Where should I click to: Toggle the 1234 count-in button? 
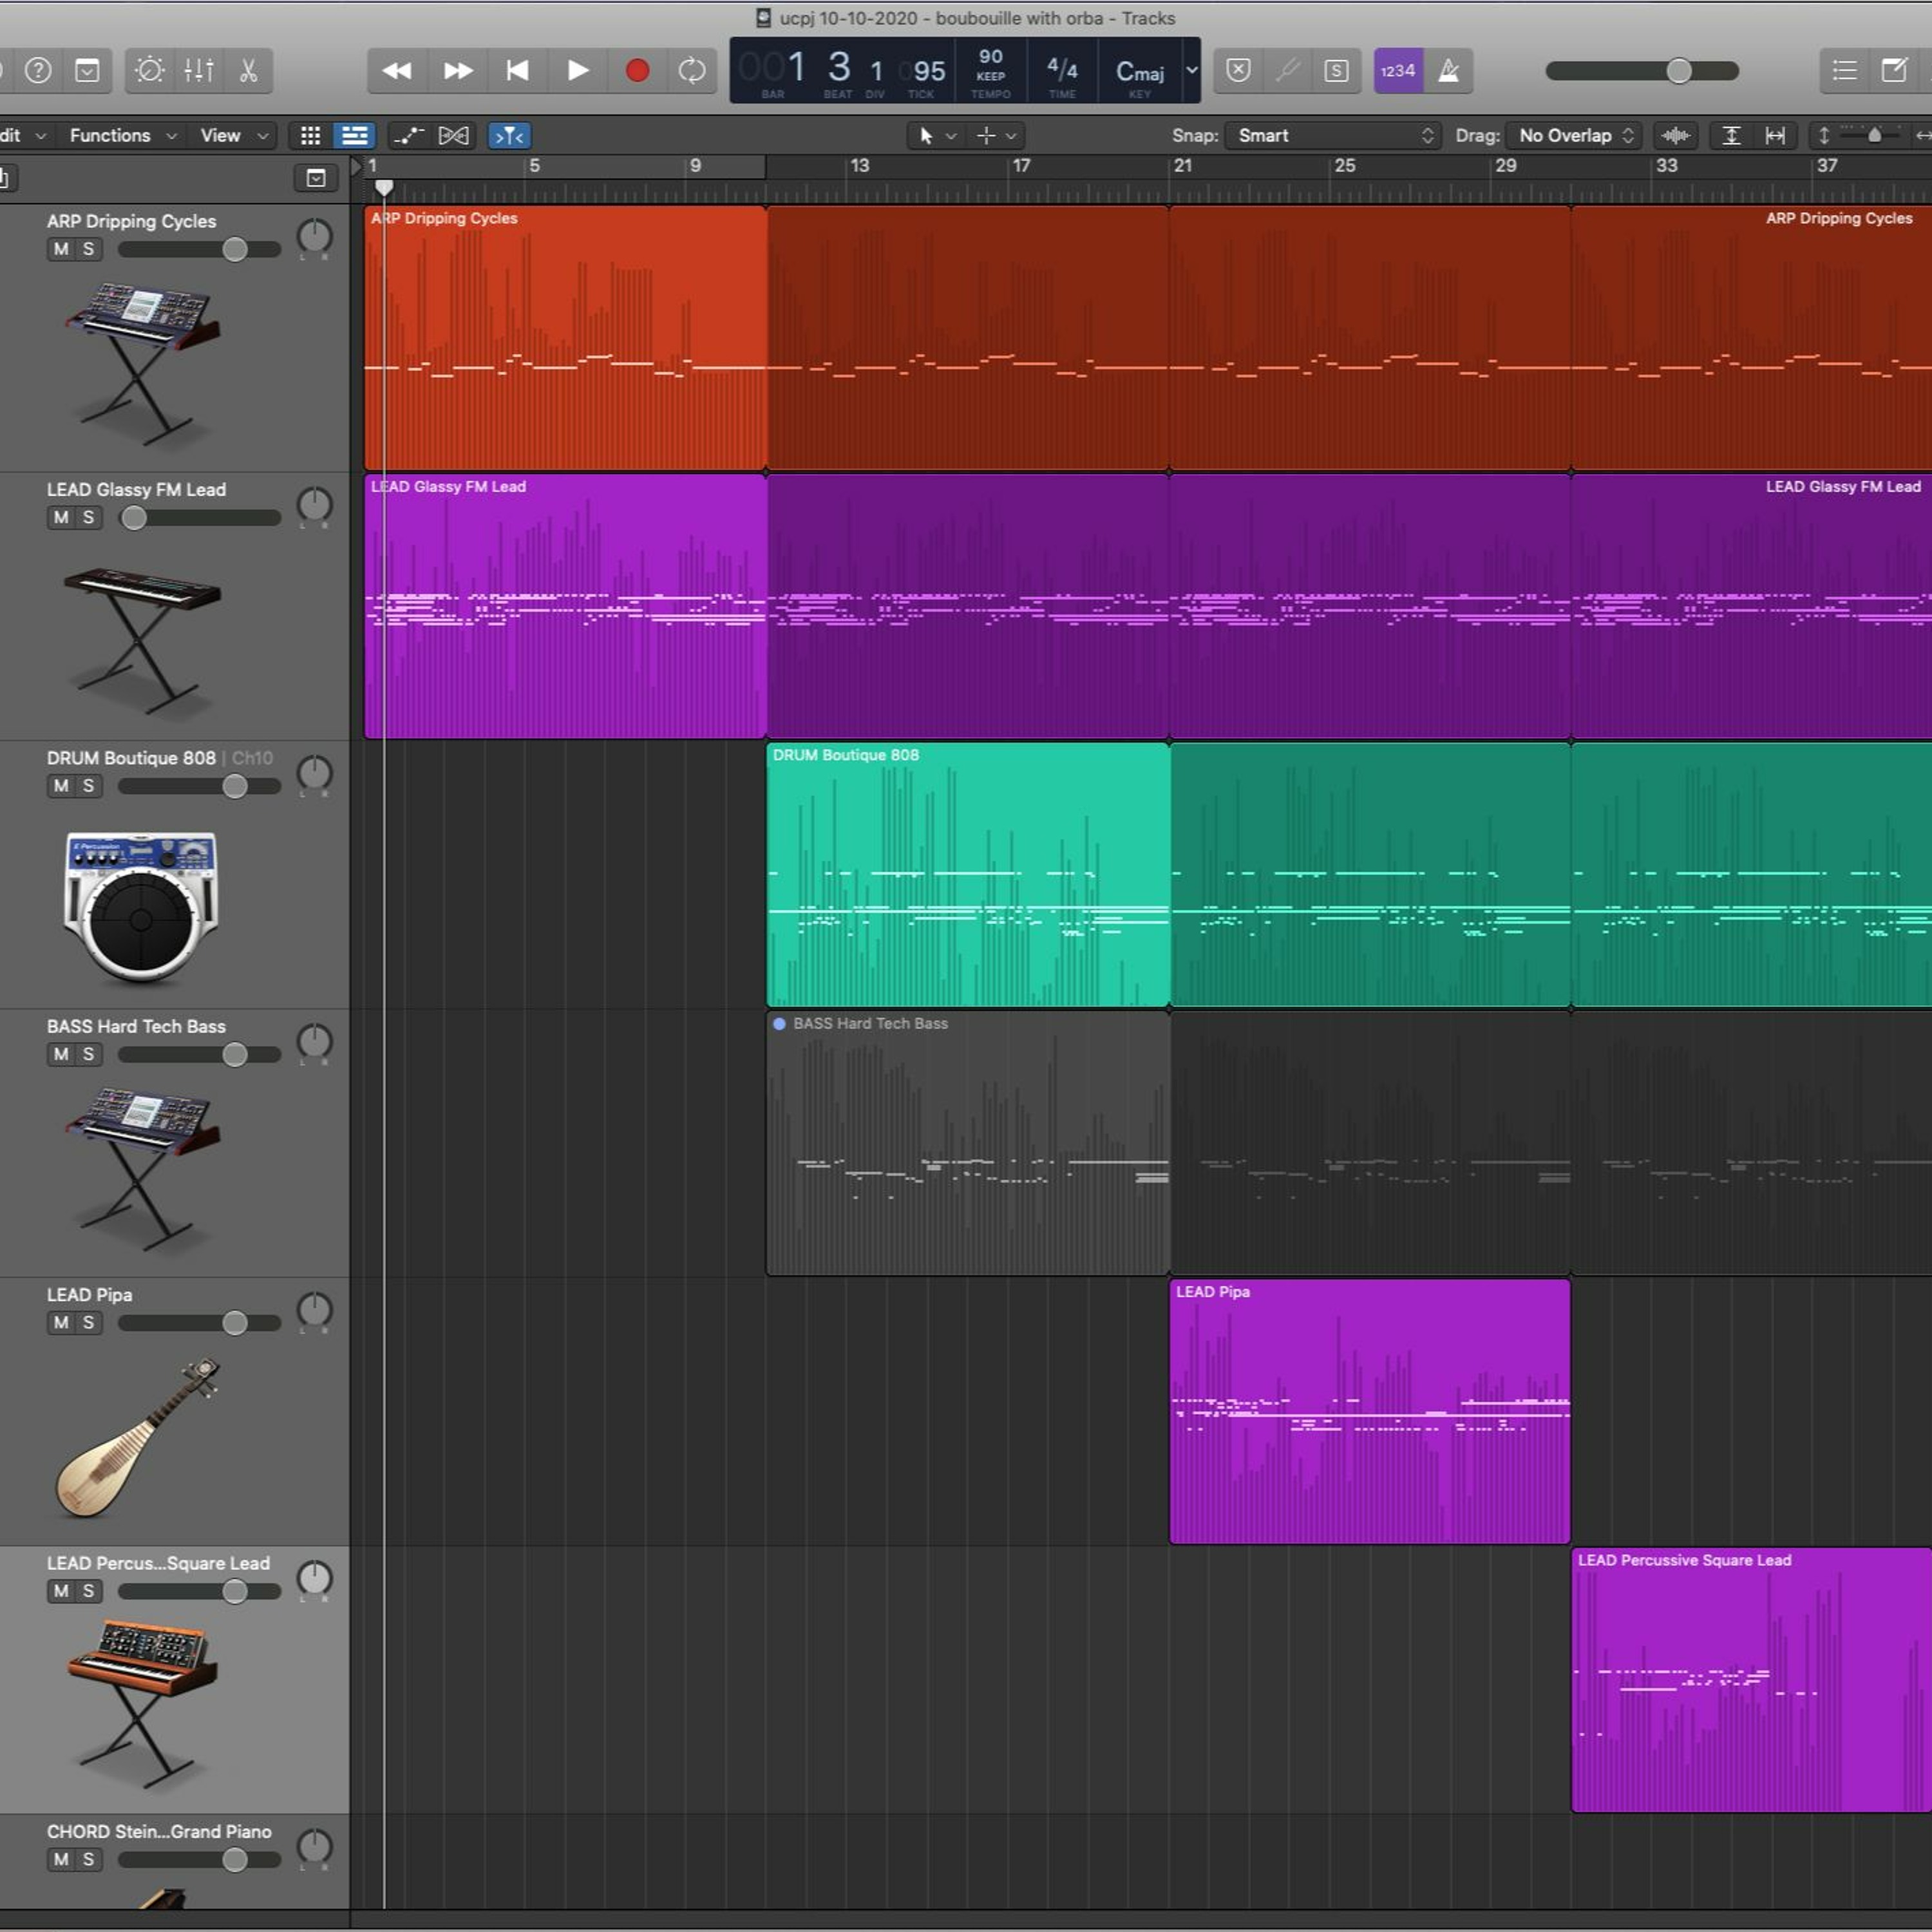tap(1397, 70)
